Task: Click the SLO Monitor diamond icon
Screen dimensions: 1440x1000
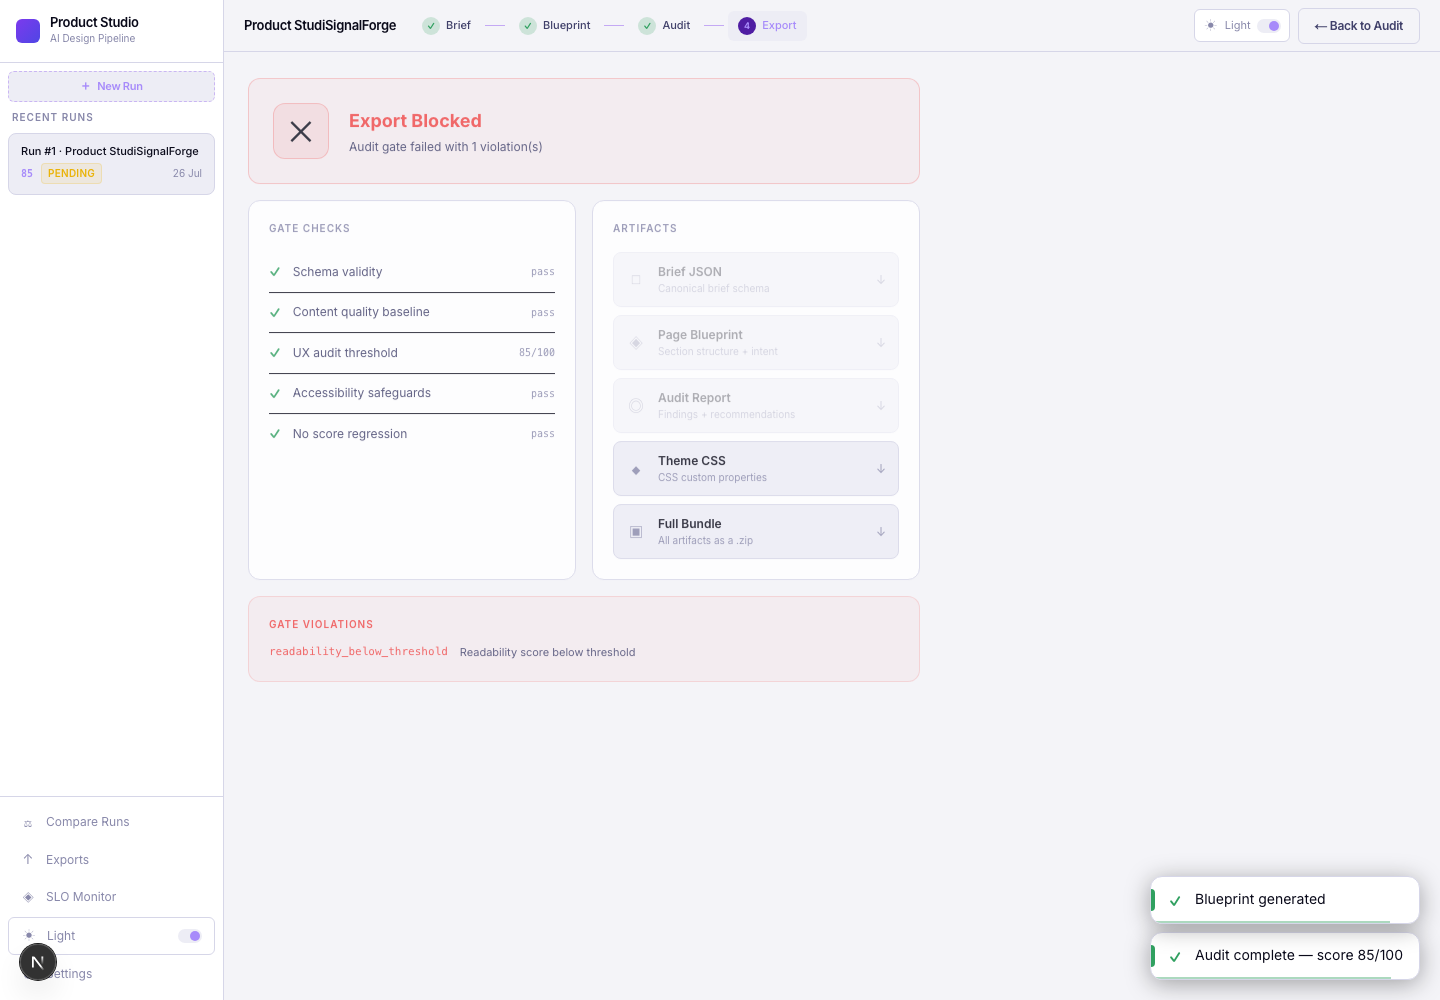Action: point(28,897)
